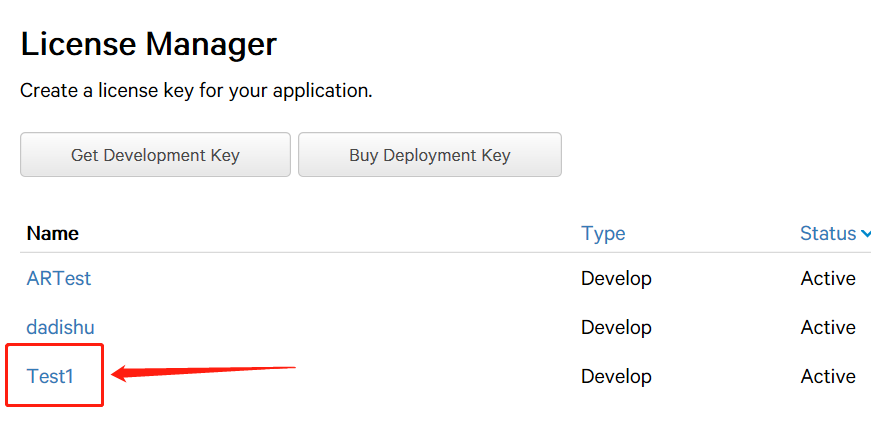Click the Active status of dadishu
This screenshot has width=871, height=427.
pos(828,327)
